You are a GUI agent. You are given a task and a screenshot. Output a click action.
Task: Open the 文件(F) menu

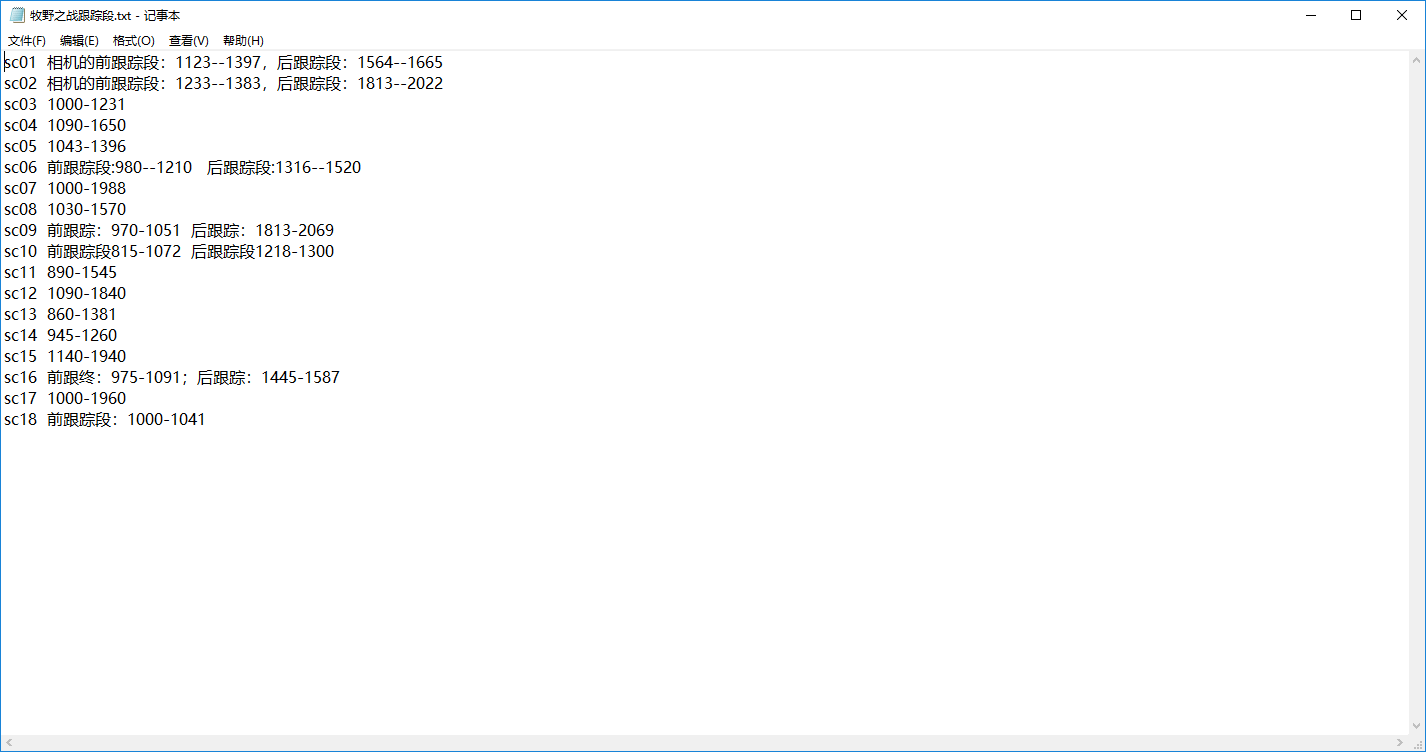27,41
